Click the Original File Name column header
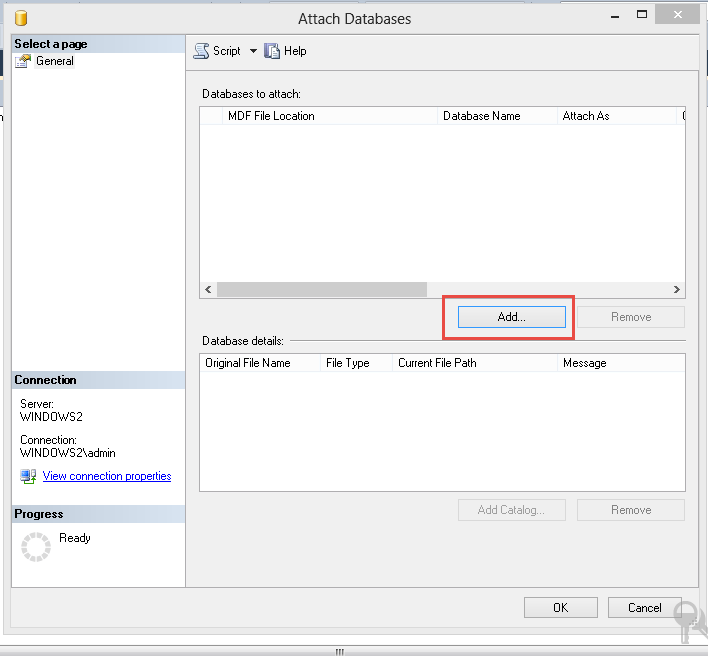This screenshot has height=656, width=708. 248,363
